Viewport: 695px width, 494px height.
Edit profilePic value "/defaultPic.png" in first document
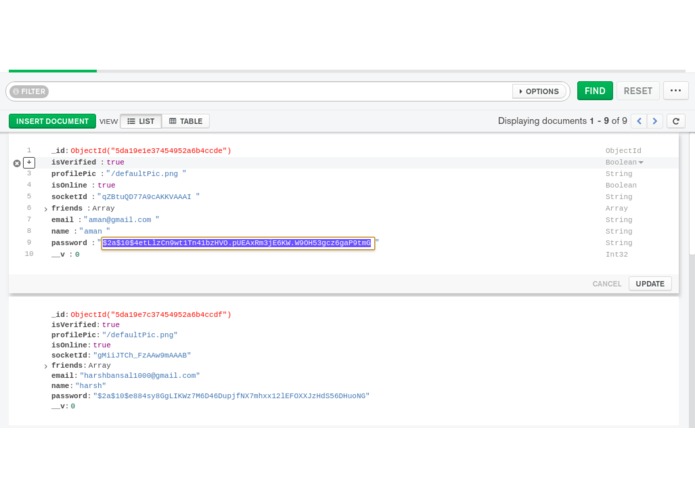point(146,174)
